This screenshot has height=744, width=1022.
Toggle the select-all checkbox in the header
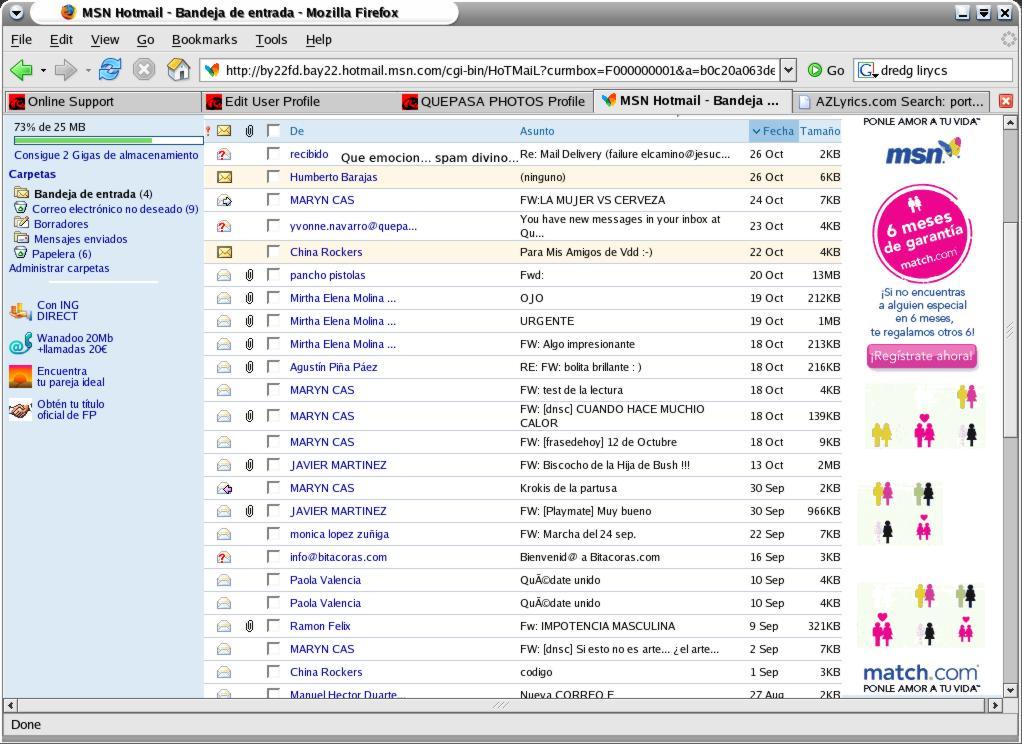[x=273, y=130]
